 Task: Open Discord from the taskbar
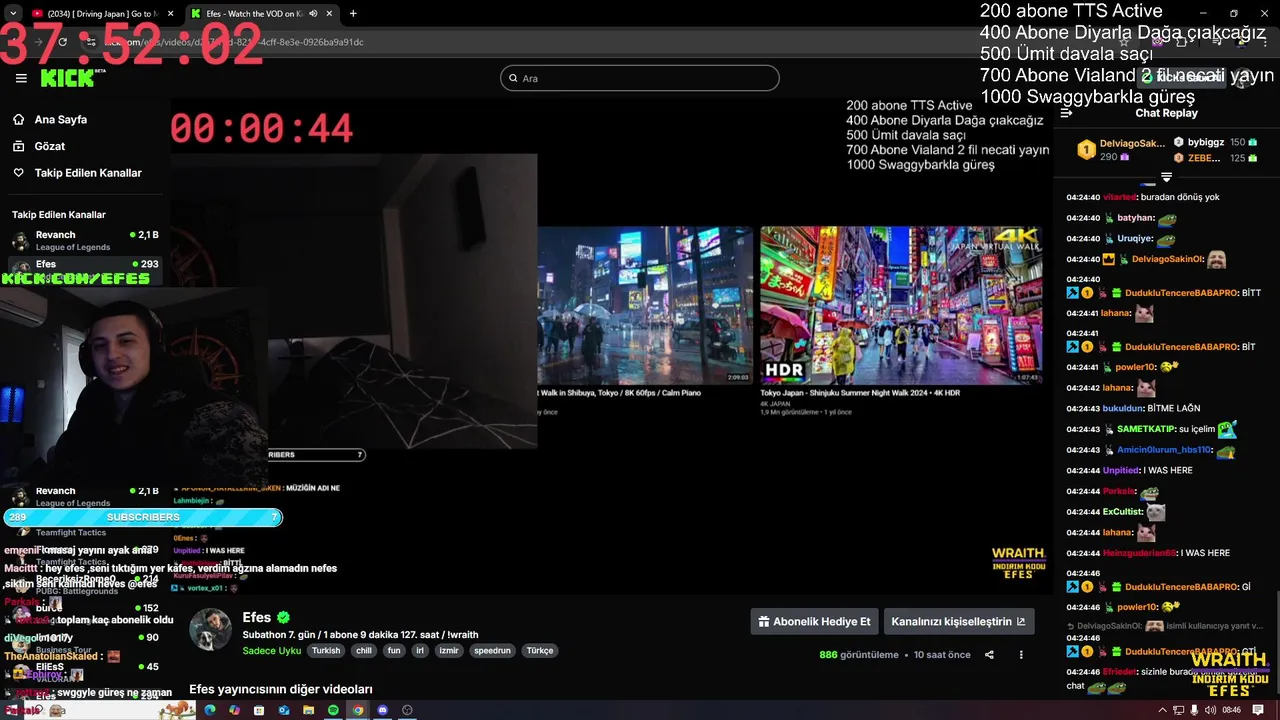pyautogui.click(x=382, y=710)
